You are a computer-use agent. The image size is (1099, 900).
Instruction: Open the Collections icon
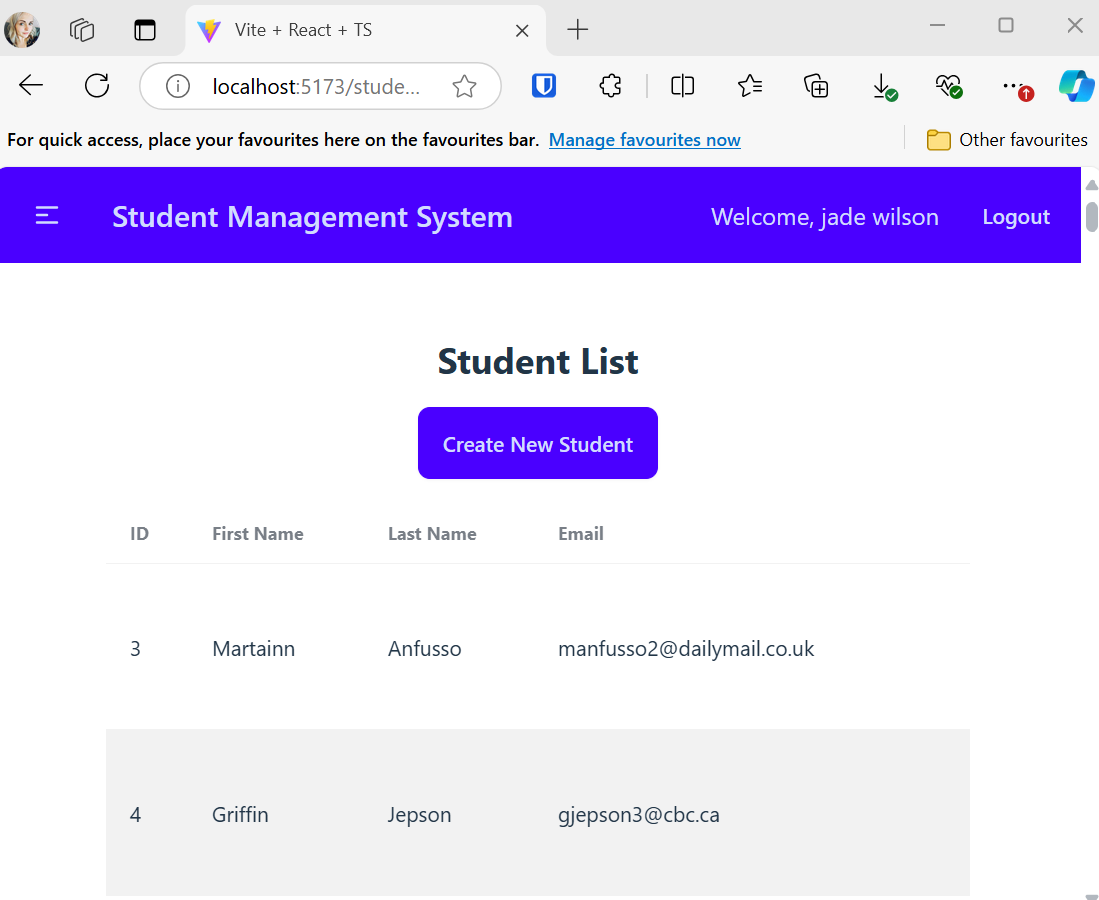(816, 86)
